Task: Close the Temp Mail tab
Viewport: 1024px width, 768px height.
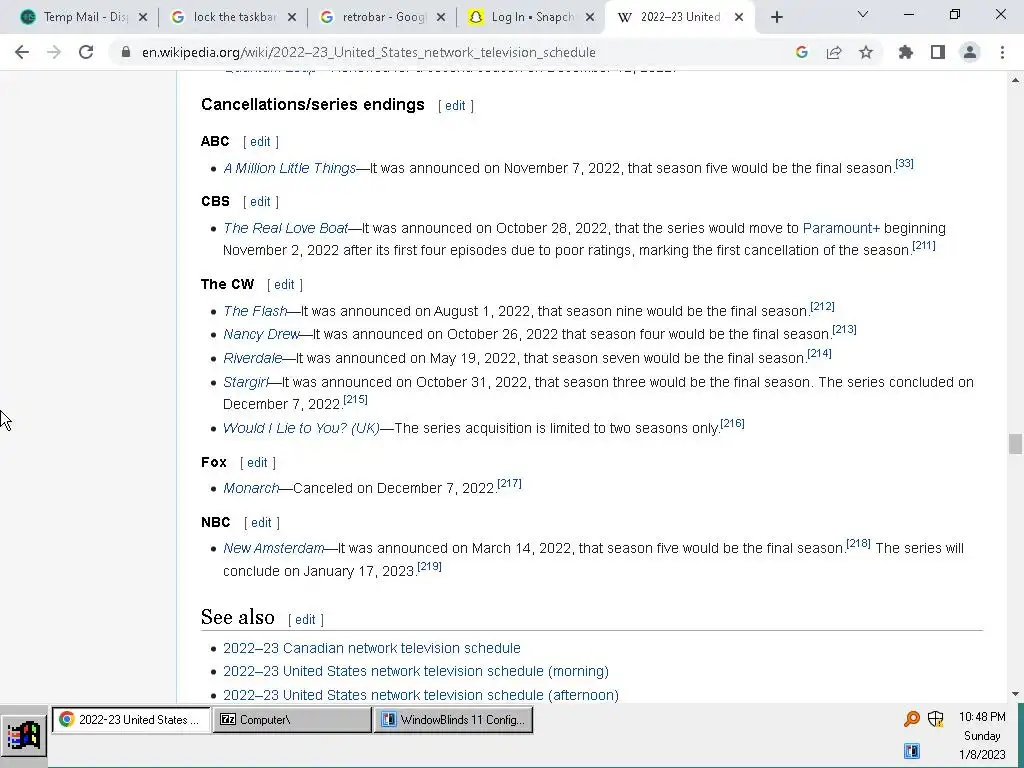Action: pyautogui.click(x=143, y=18)
